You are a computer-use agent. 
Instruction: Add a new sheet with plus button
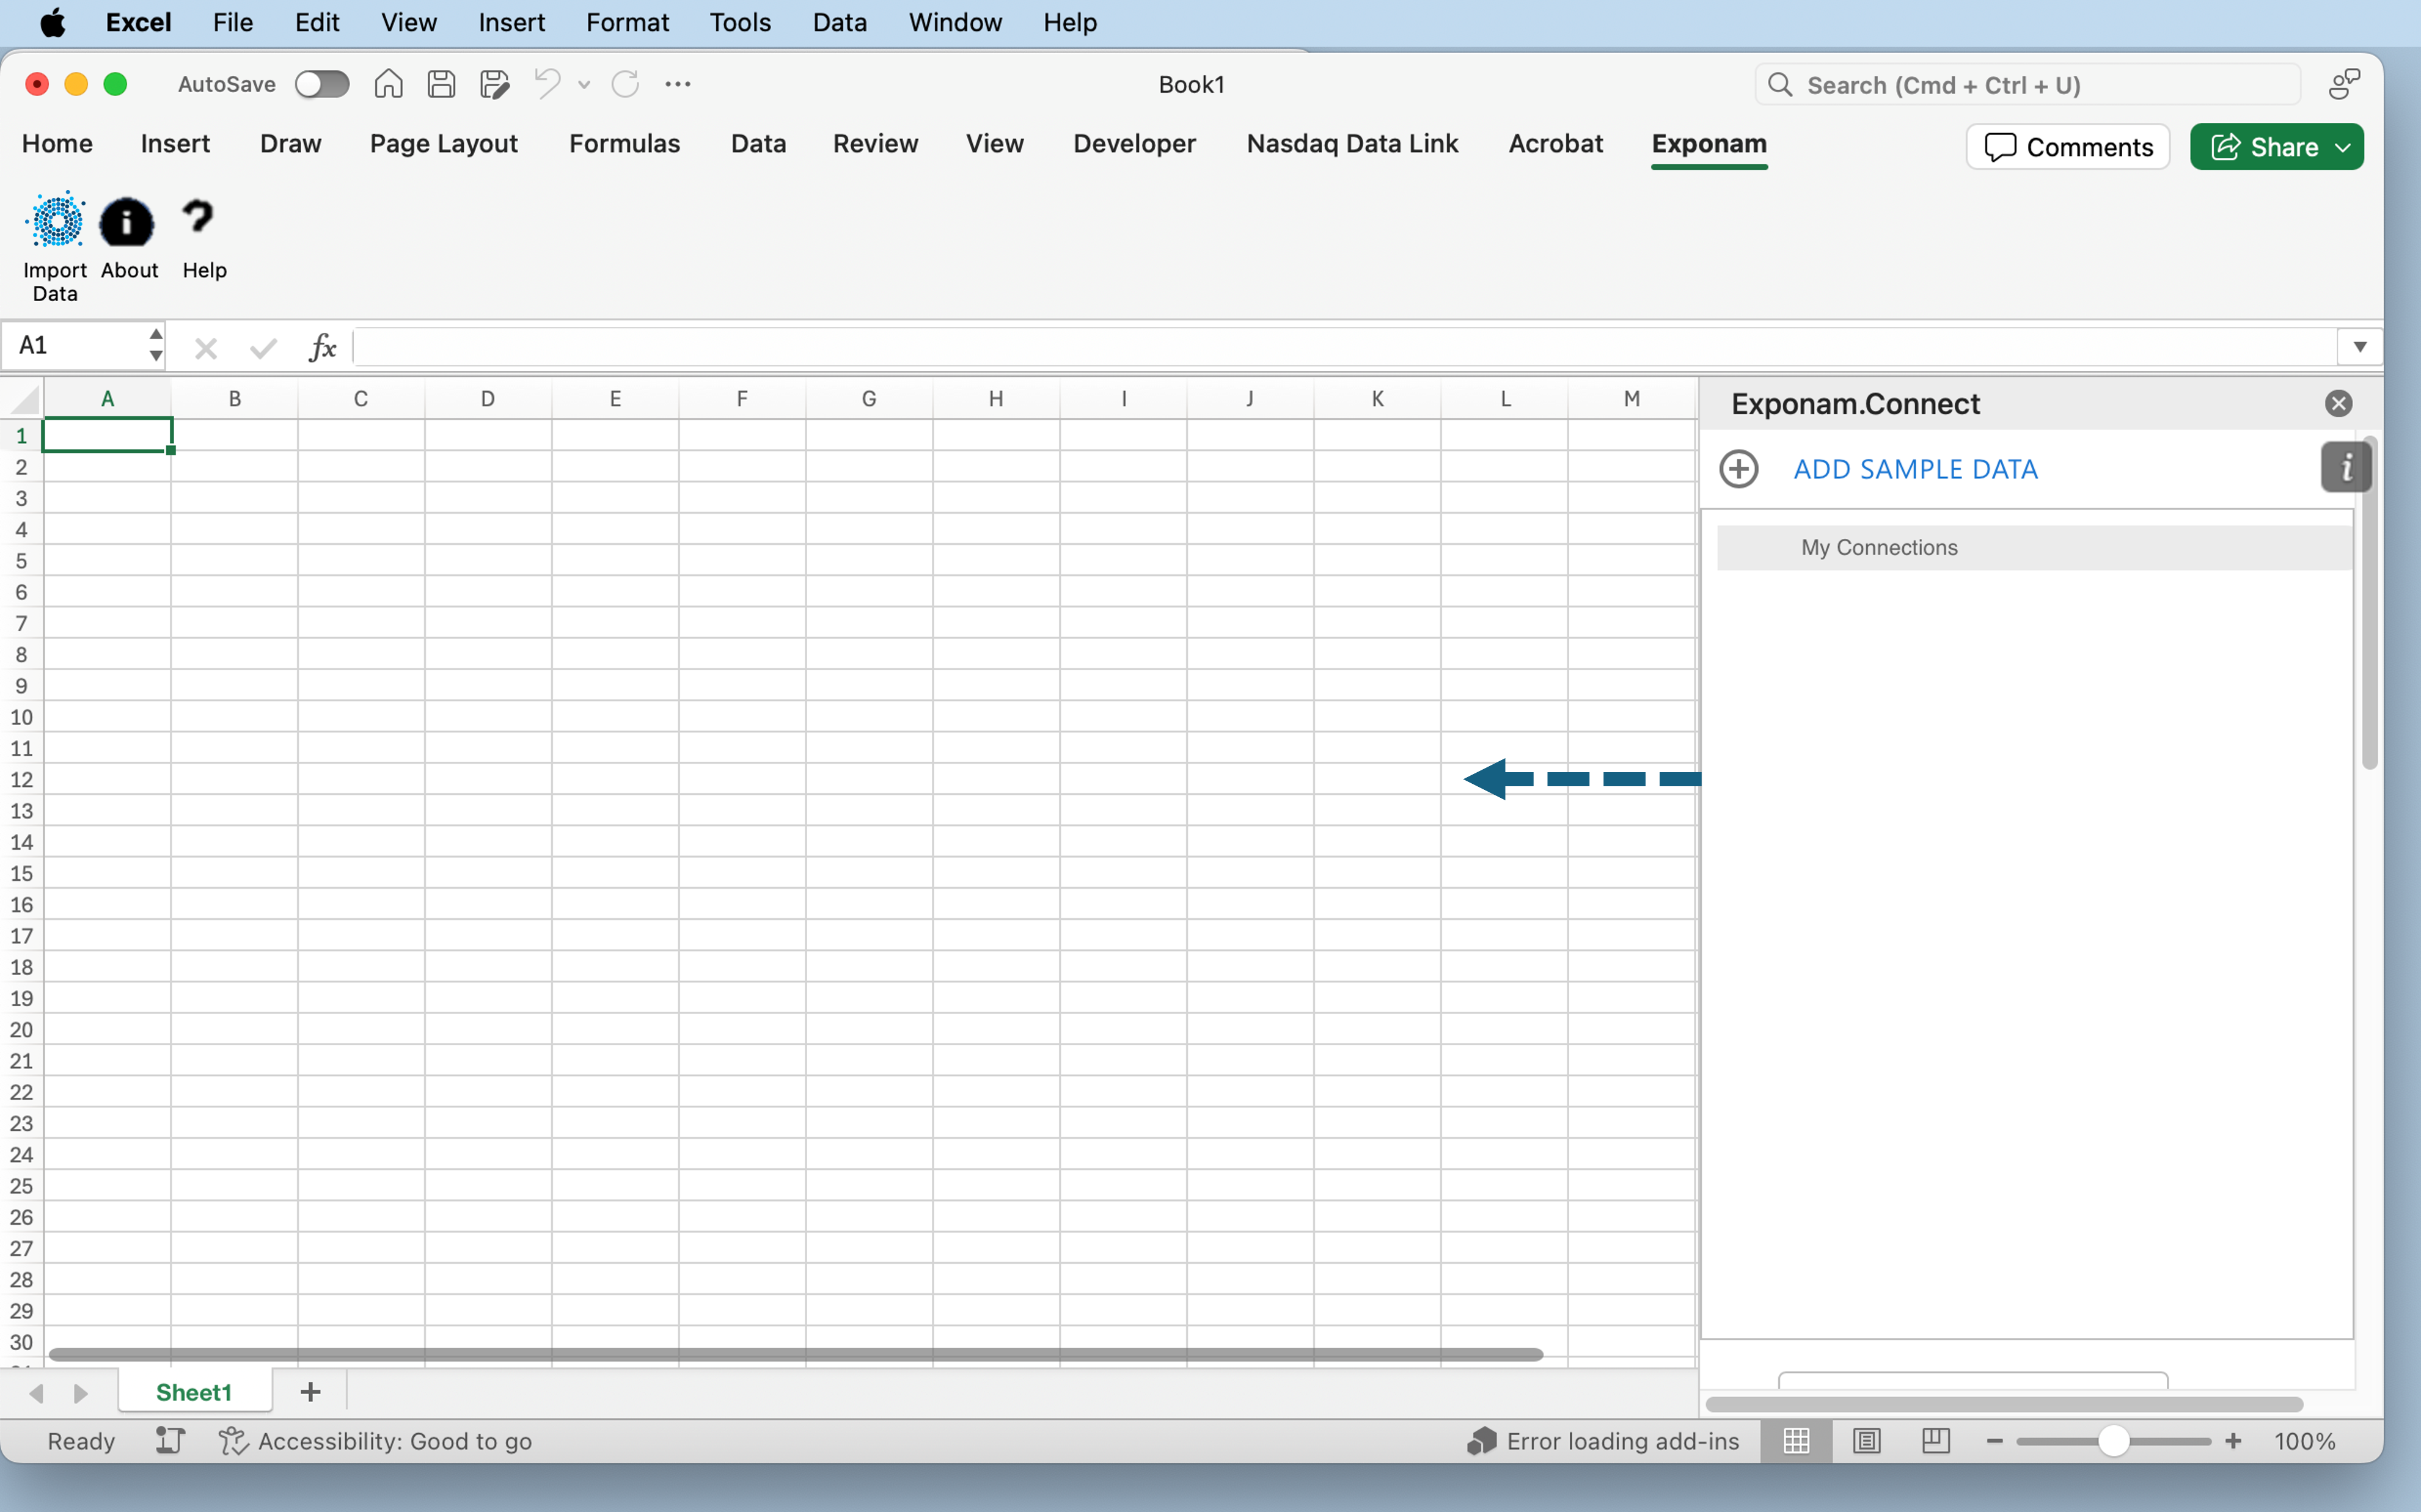310,1392
